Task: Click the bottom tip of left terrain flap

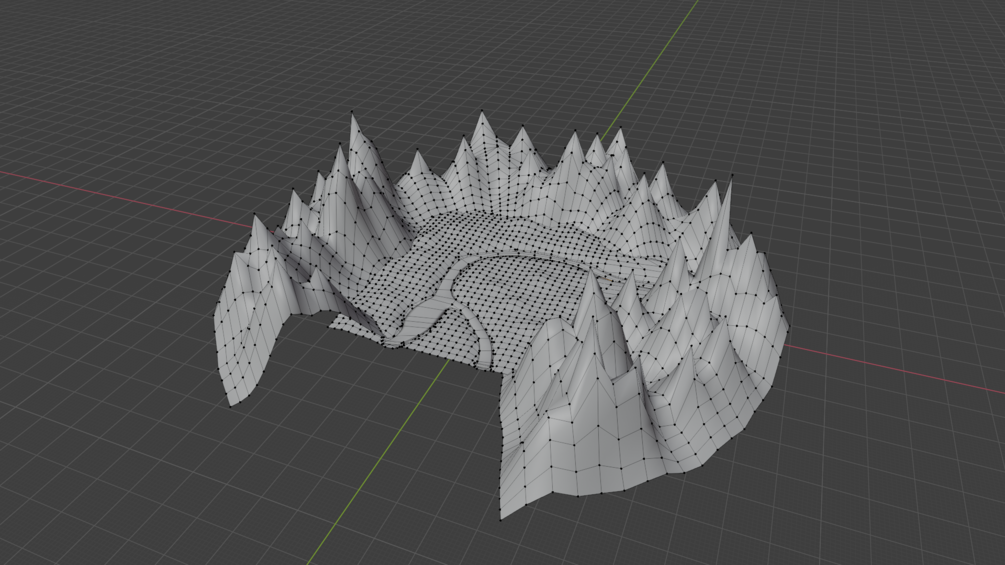Action: [x=231, y=405]
